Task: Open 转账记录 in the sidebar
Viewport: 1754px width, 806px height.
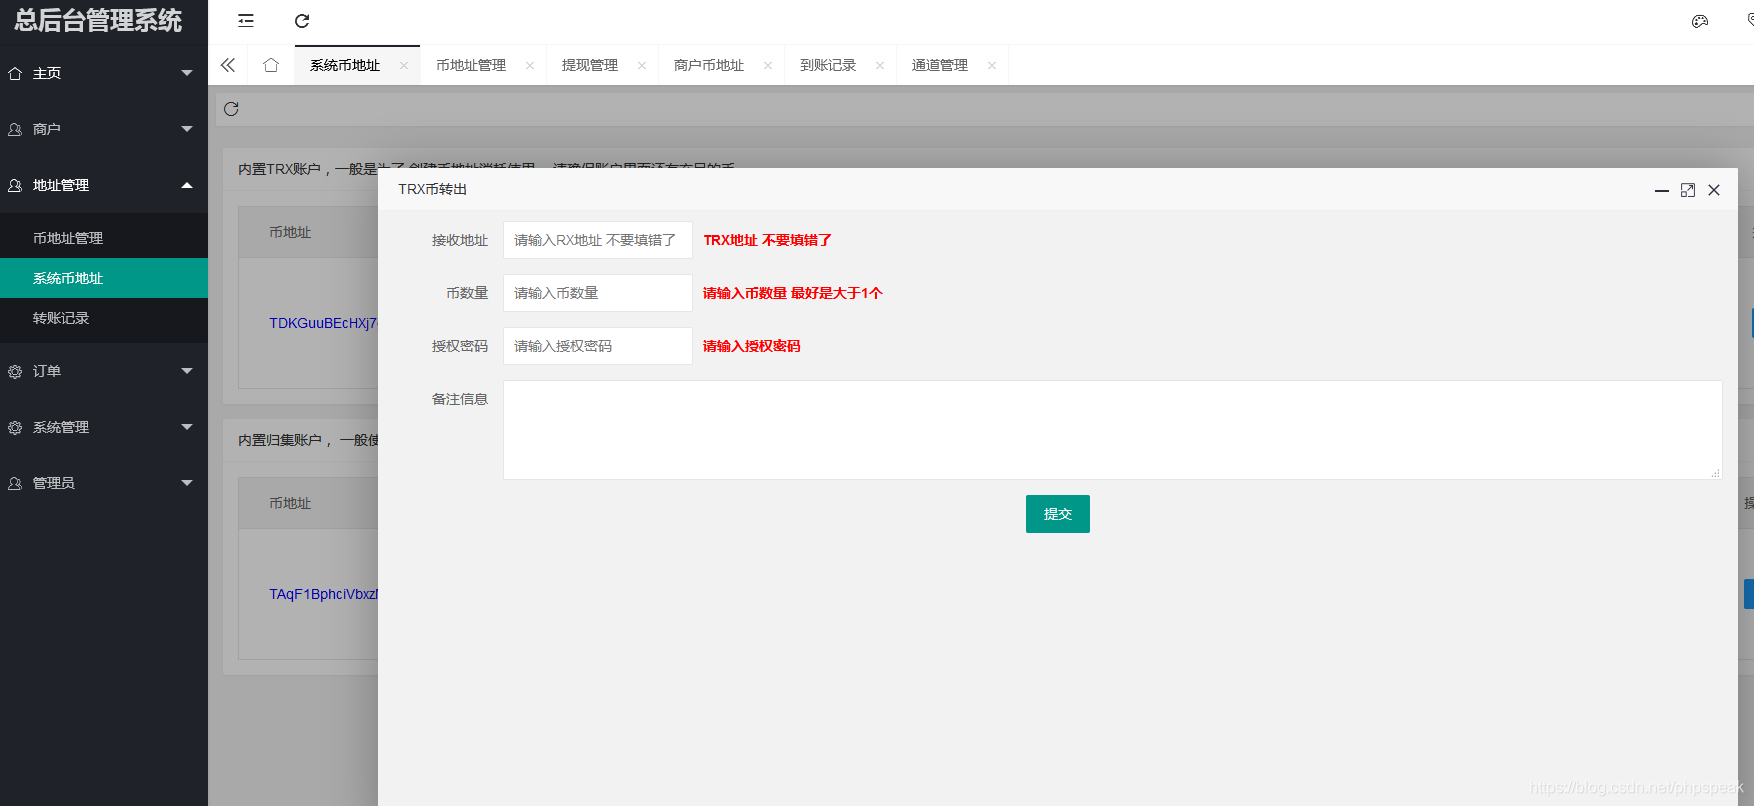Action: coord(104,318)
